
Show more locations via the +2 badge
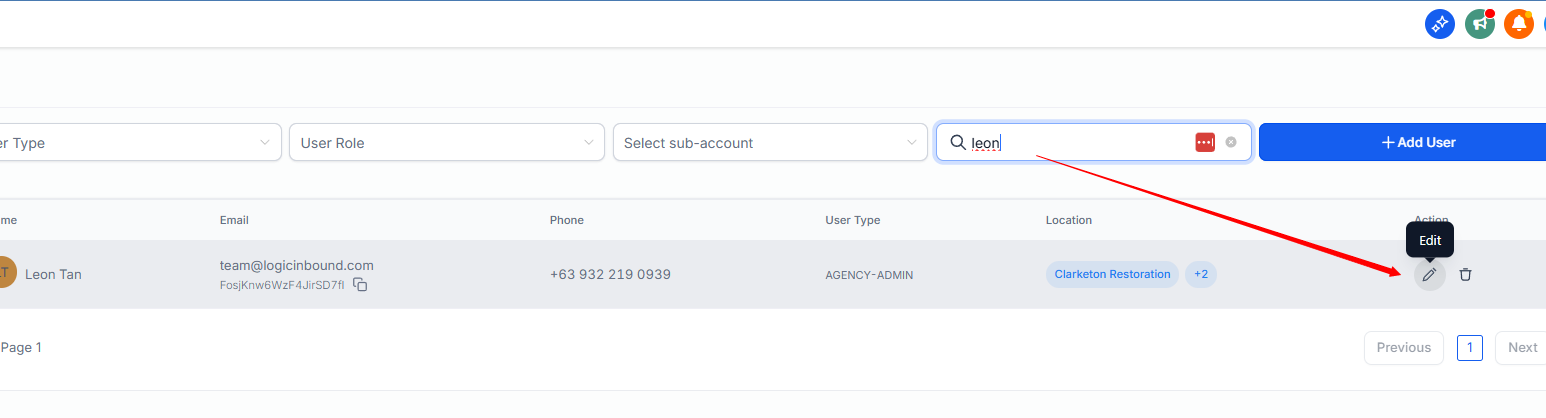[x=1201, y=274]
